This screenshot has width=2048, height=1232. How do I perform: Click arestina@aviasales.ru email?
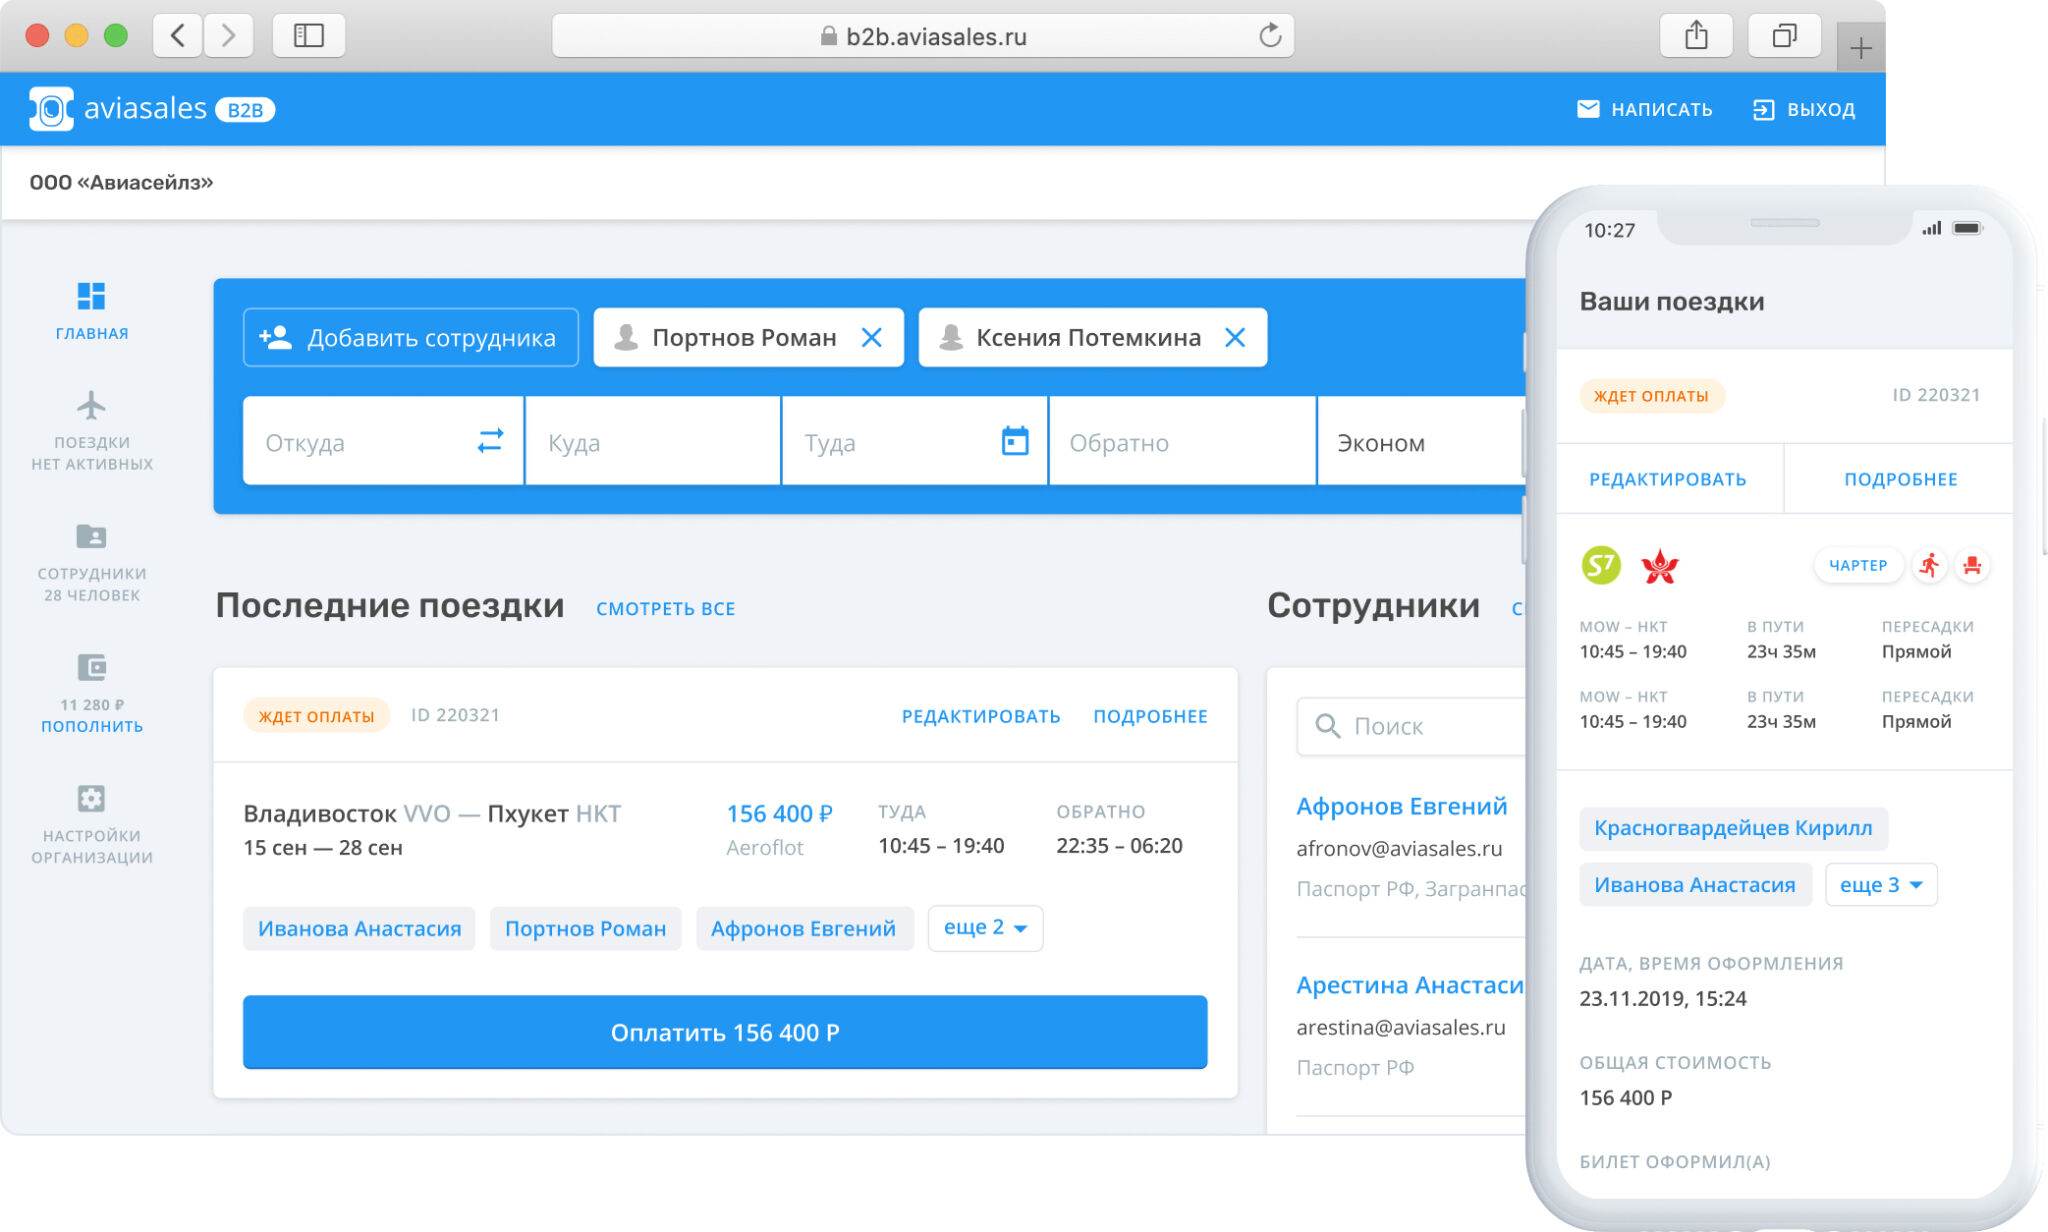(1401, 1028)
